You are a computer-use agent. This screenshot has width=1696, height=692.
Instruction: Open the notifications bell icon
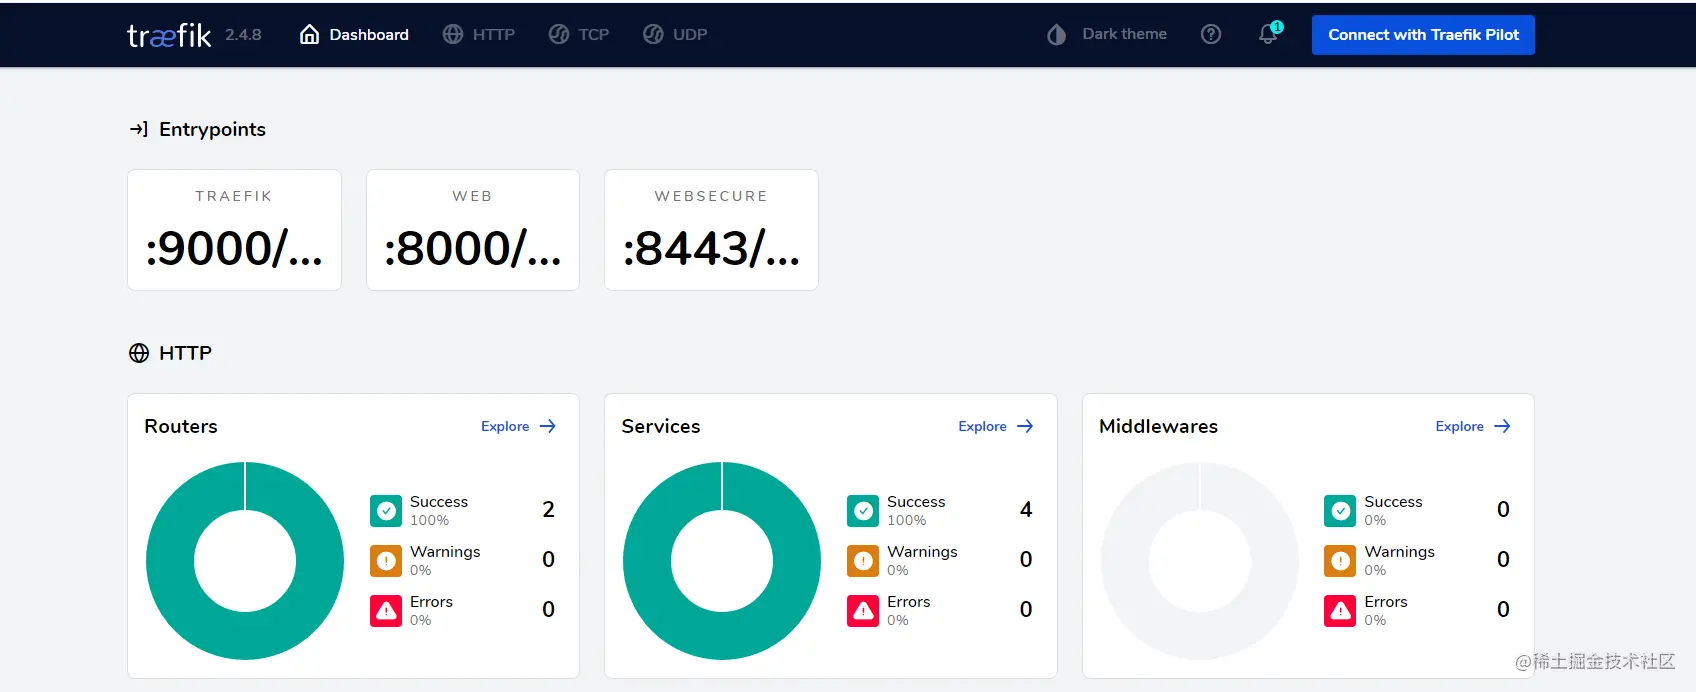click(x=1268, y=34)
